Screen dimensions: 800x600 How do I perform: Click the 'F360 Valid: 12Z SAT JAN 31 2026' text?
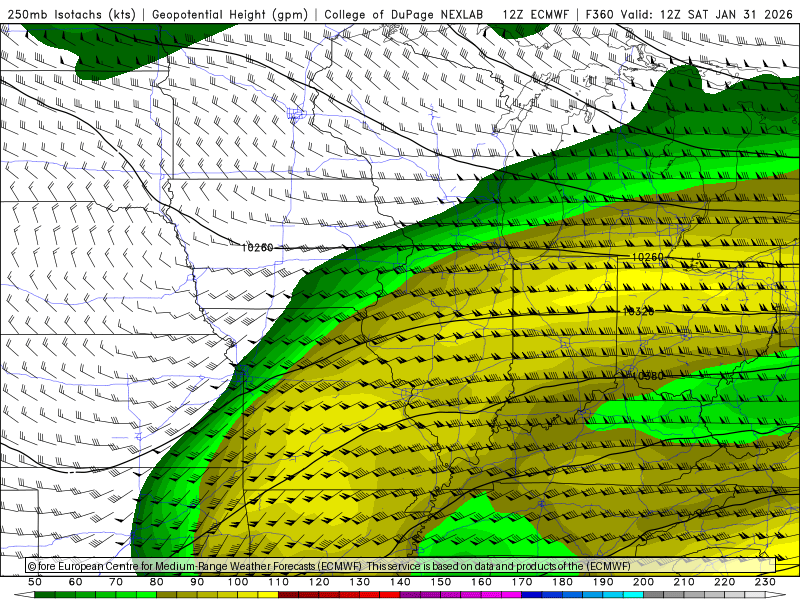(x=689, y=14)
